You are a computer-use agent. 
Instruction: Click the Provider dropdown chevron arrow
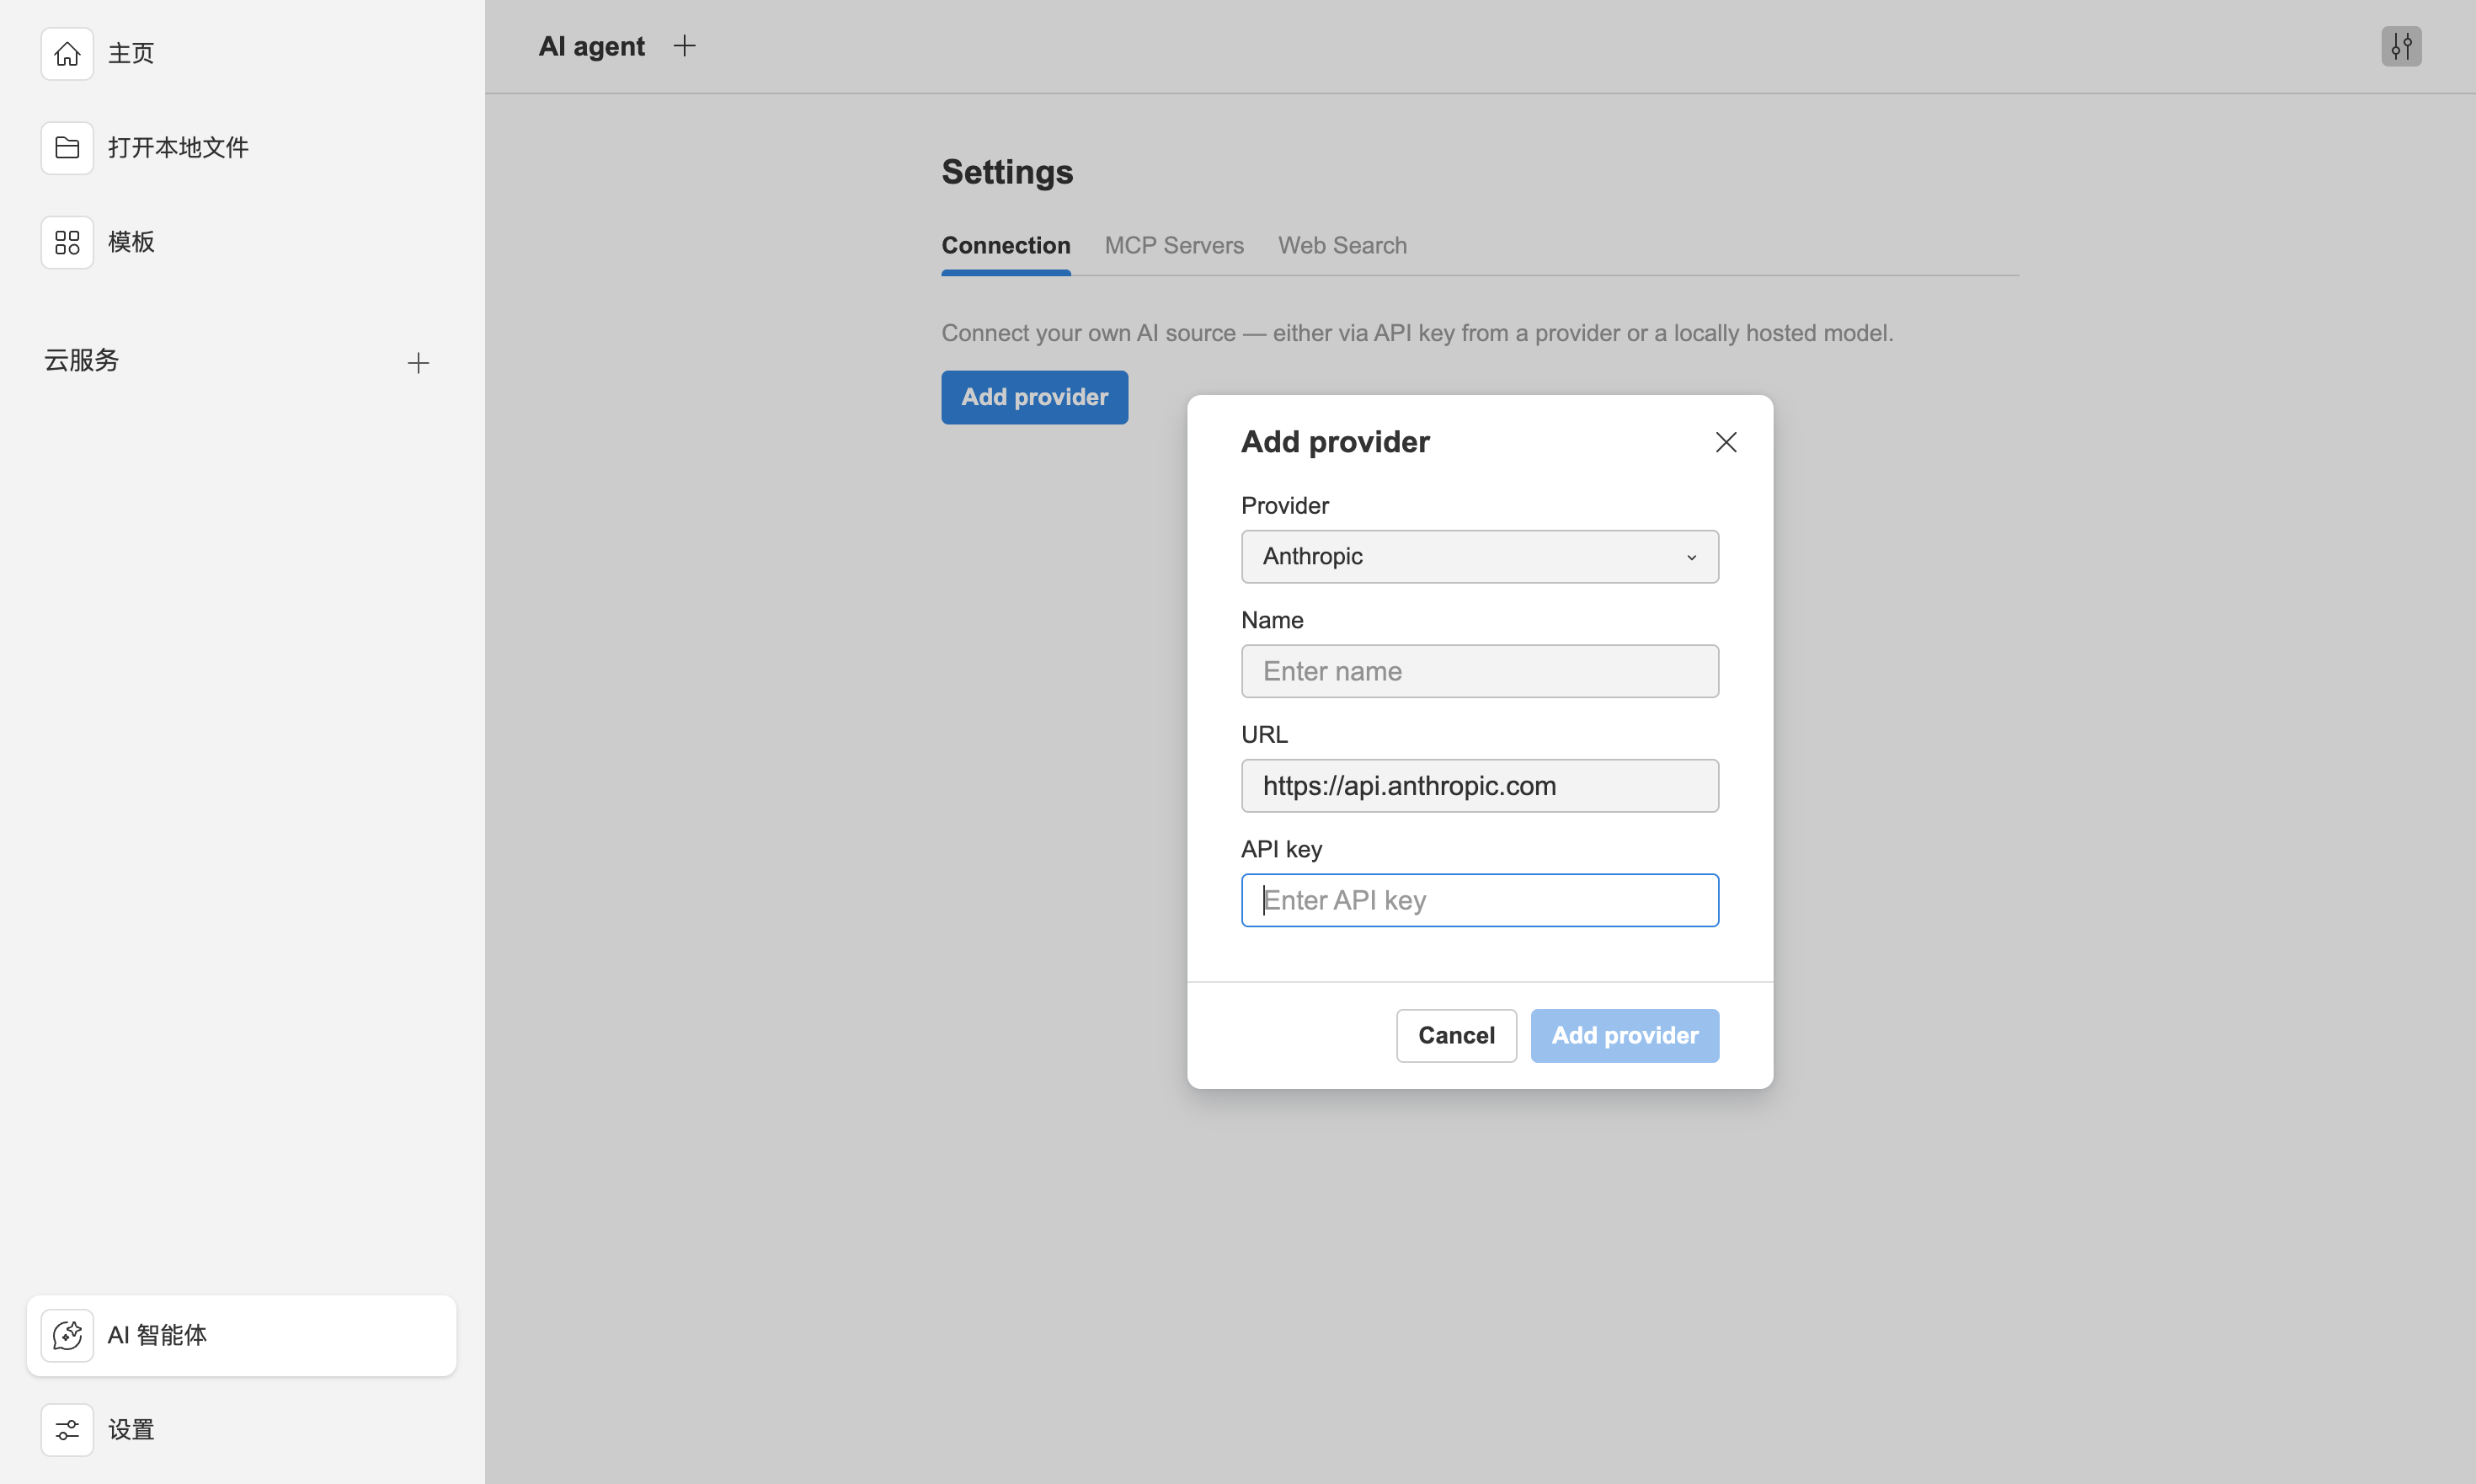pyautogui.click(x=1691, y=557)
